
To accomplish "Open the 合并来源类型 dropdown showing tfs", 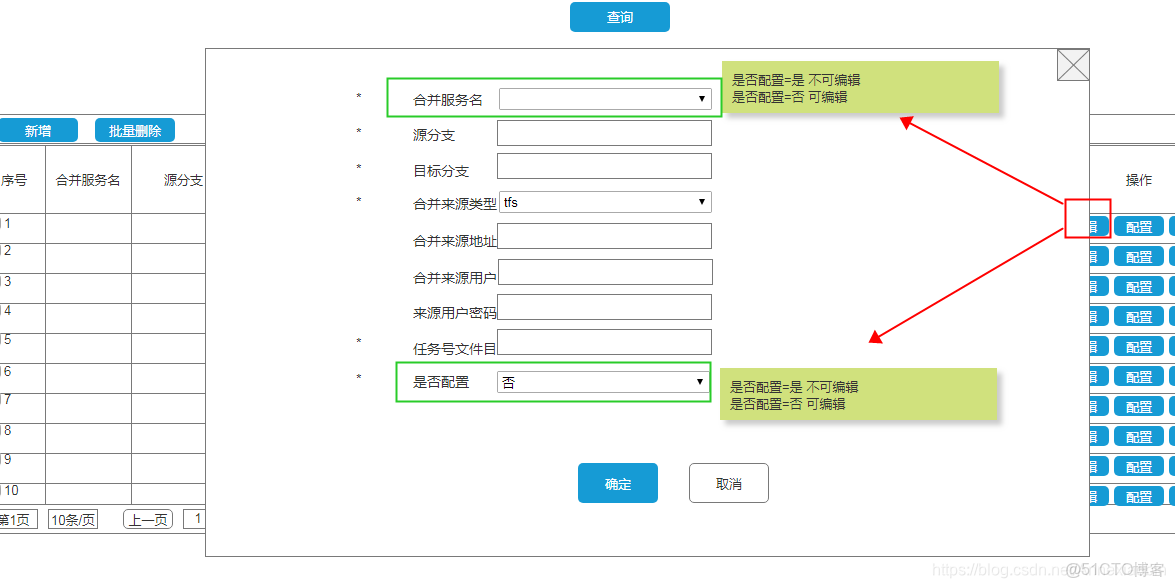I will click(x=604, y=202).
